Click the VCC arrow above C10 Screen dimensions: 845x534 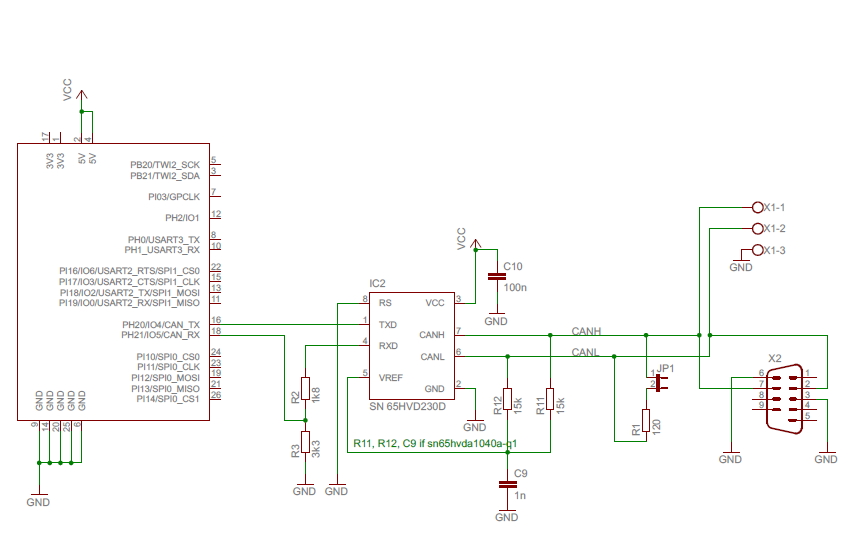click(476, 243)
